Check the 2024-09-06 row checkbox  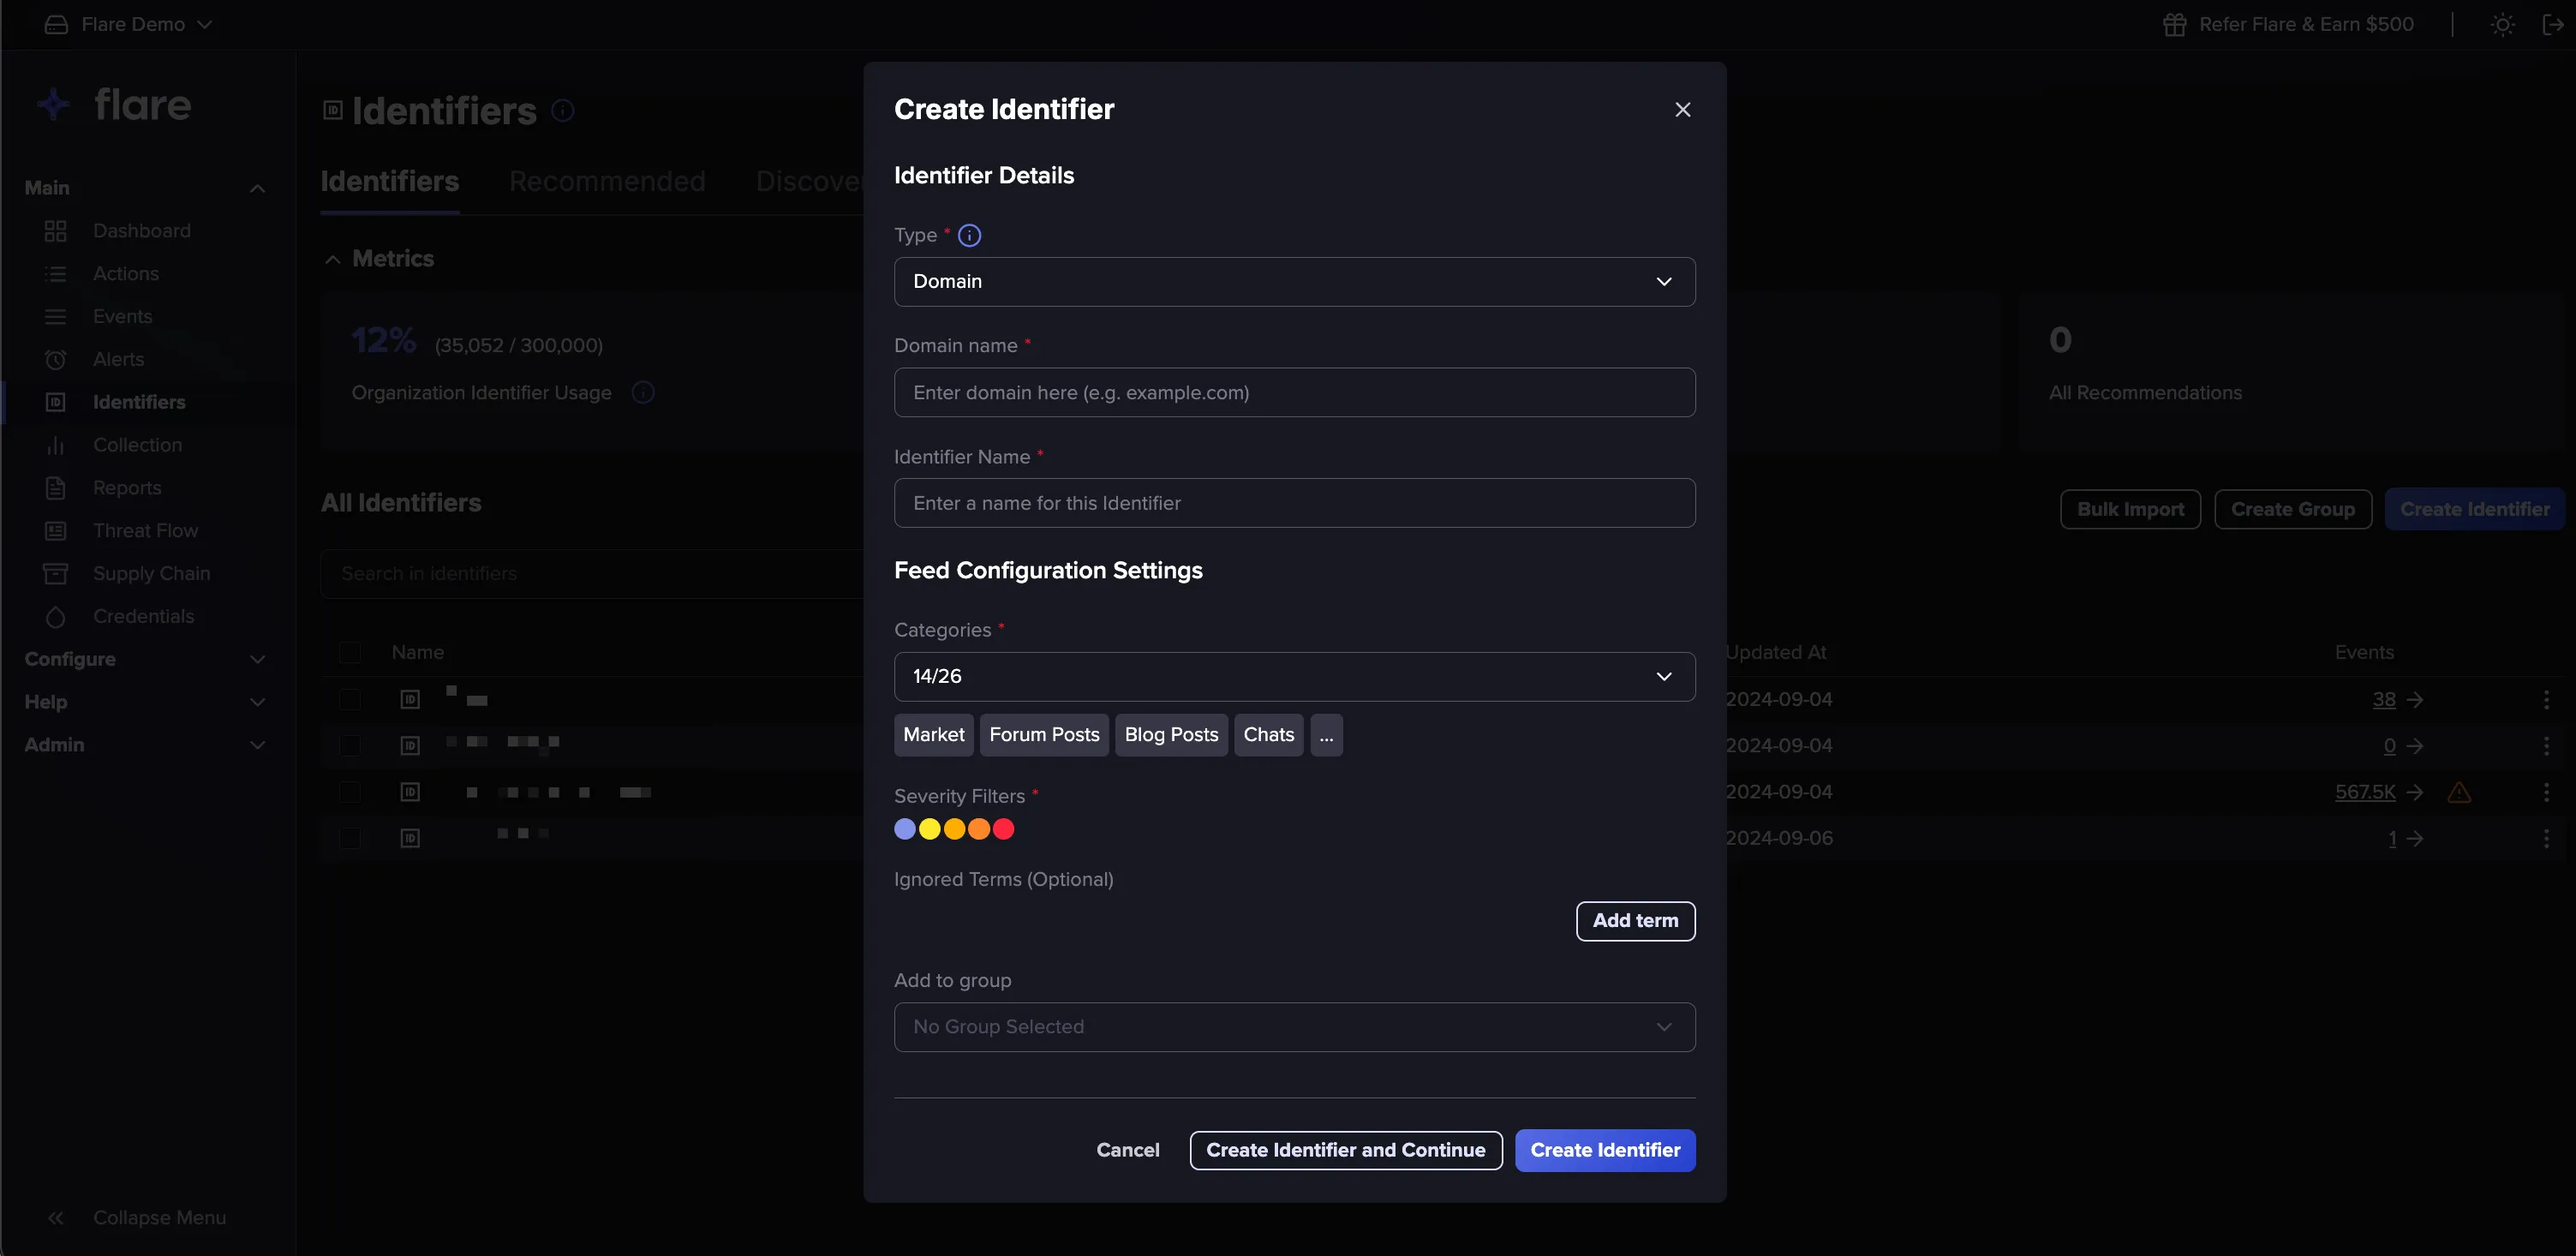click(350, 838)
